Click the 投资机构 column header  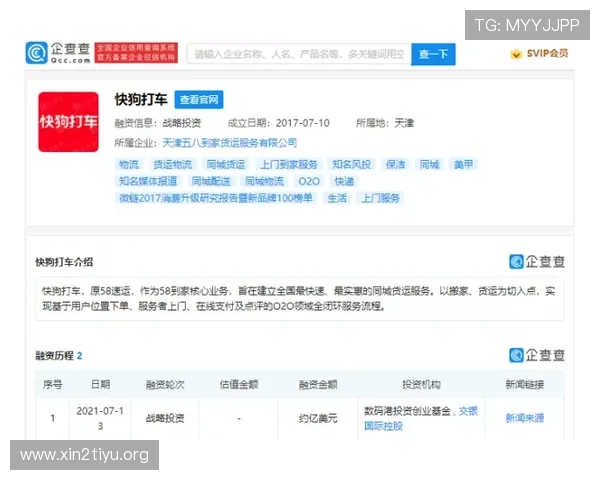[x=421, y=384]
